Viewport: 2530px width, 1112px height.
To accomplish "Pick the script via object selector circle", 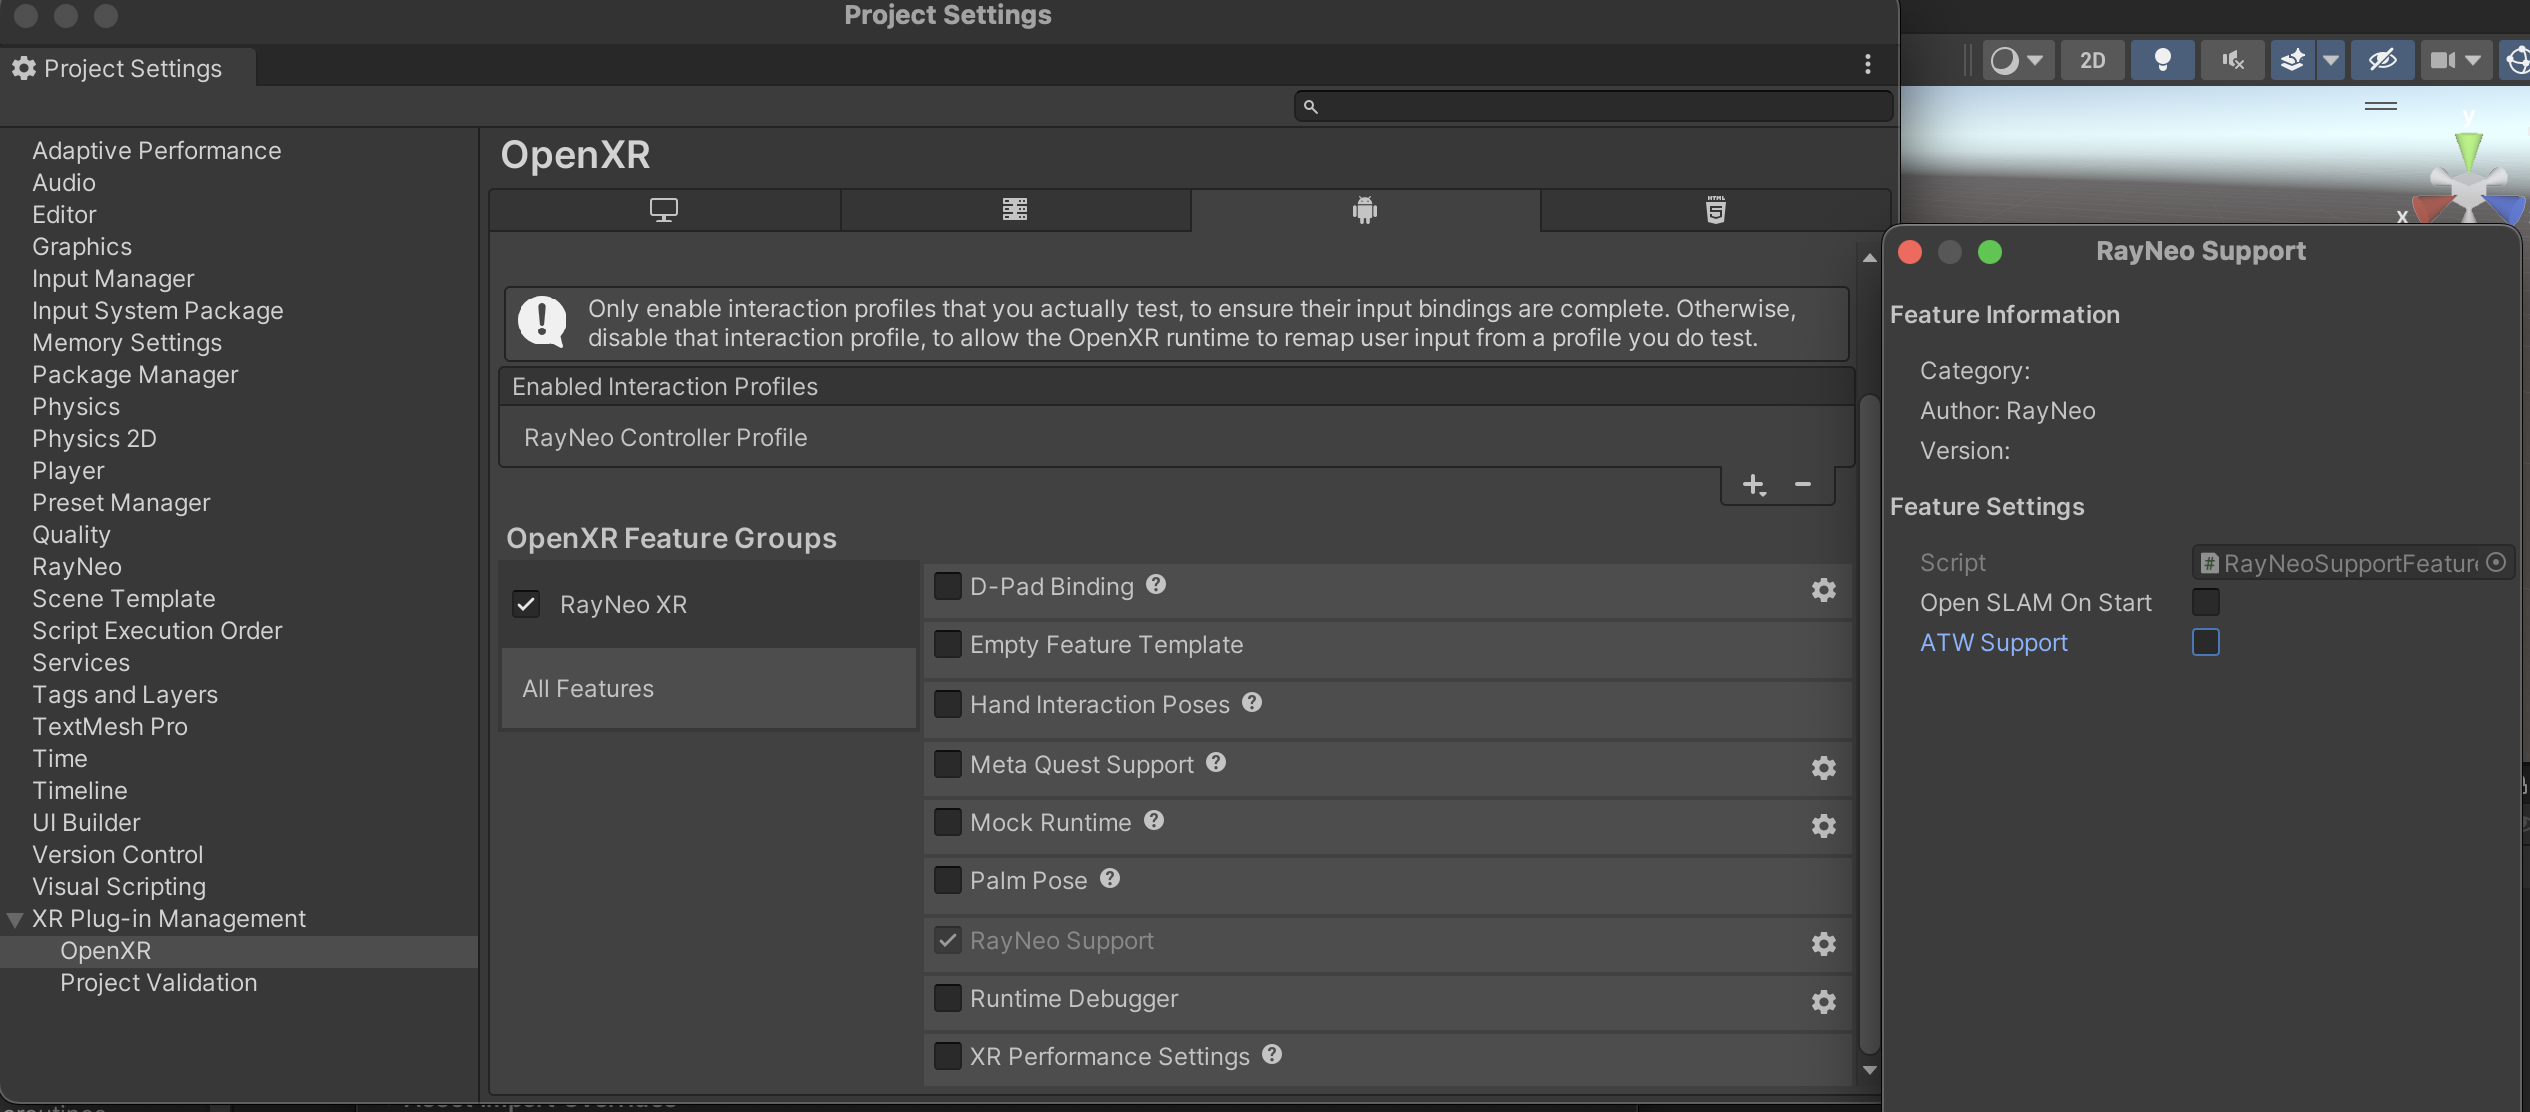I will coord(2496,563).
